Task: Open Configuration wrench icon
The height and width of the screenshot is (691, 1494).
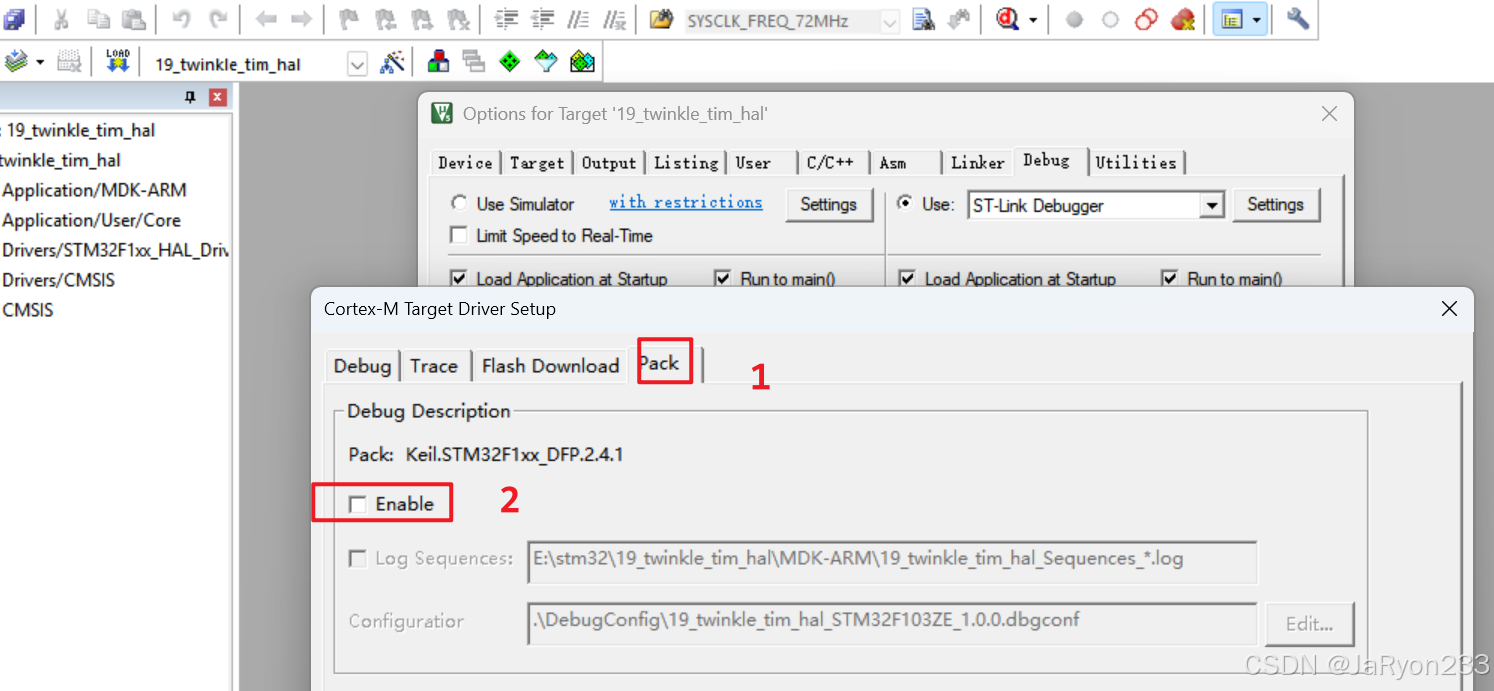Action: (x=1298, y=19)
